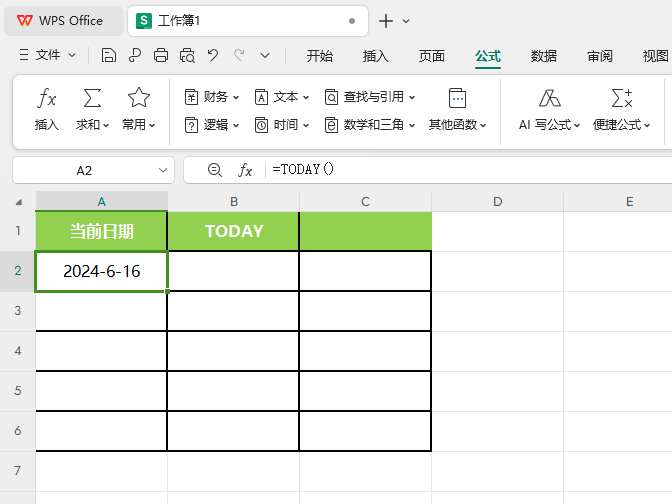Open the print preview icon
Viewport: 672px width, 504px height.
coord(187,56)
